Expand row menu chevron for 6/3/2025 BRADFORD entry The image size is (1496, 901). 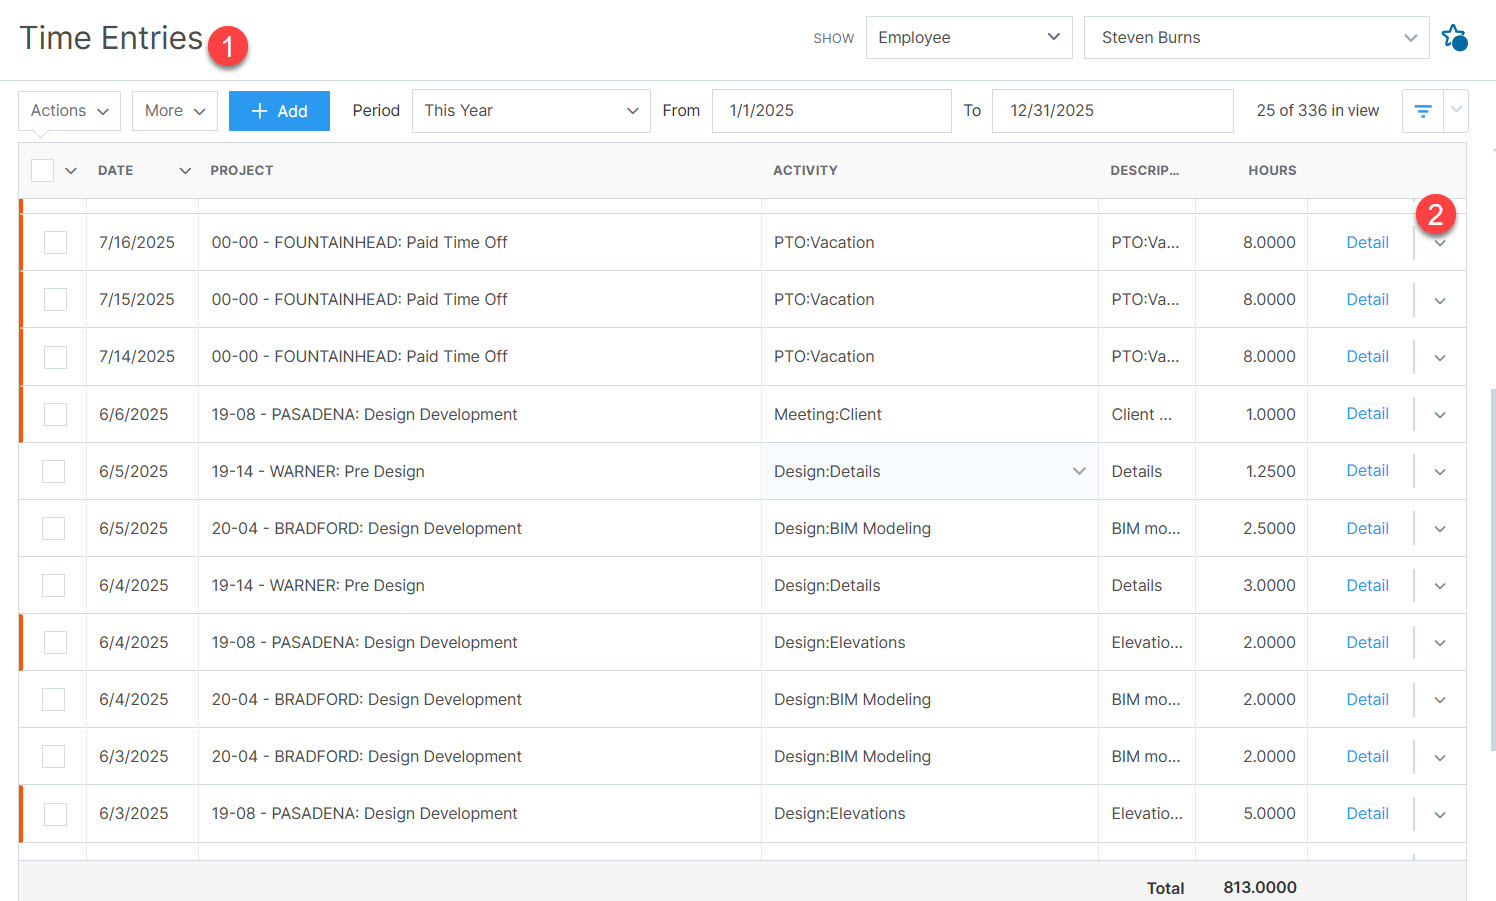coord(1440,757)
